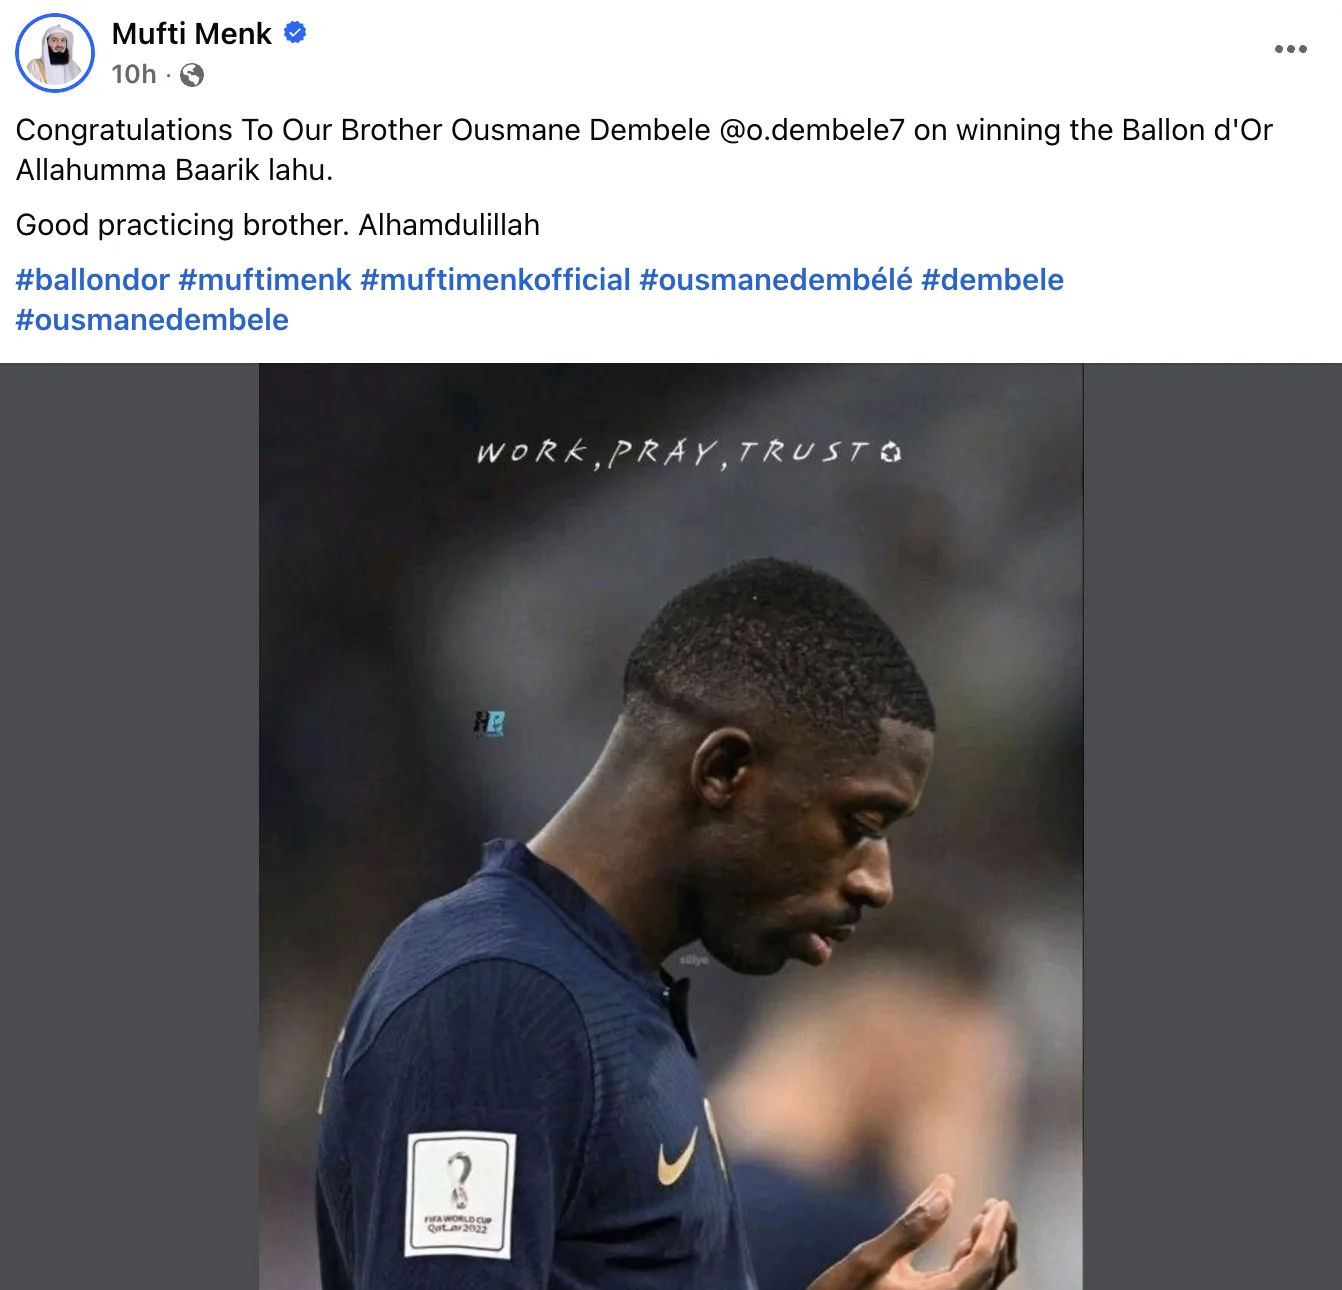The height and width of the screenshot is (1290, 1342).
Task: Click the globe public audience icon
Action: point(192,75)
